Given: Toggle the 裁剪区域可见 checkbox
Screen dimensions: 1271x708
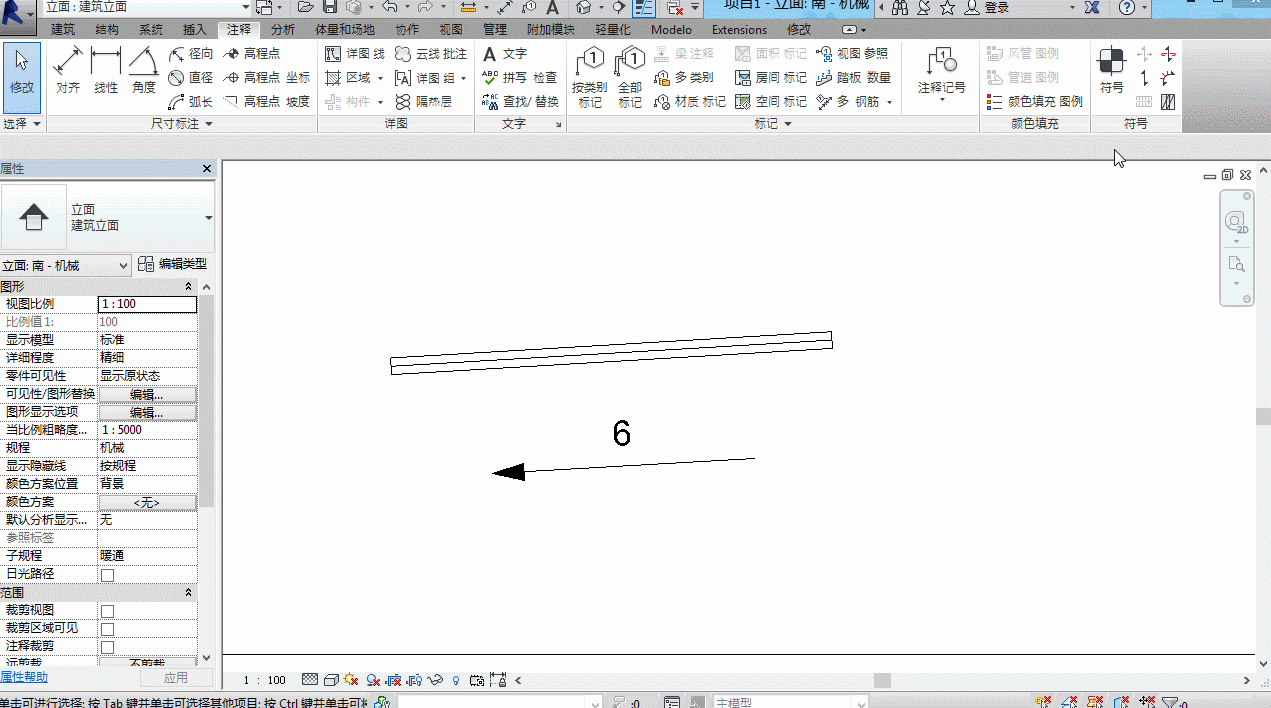Looking at the screenshot, I should [107, 629].
